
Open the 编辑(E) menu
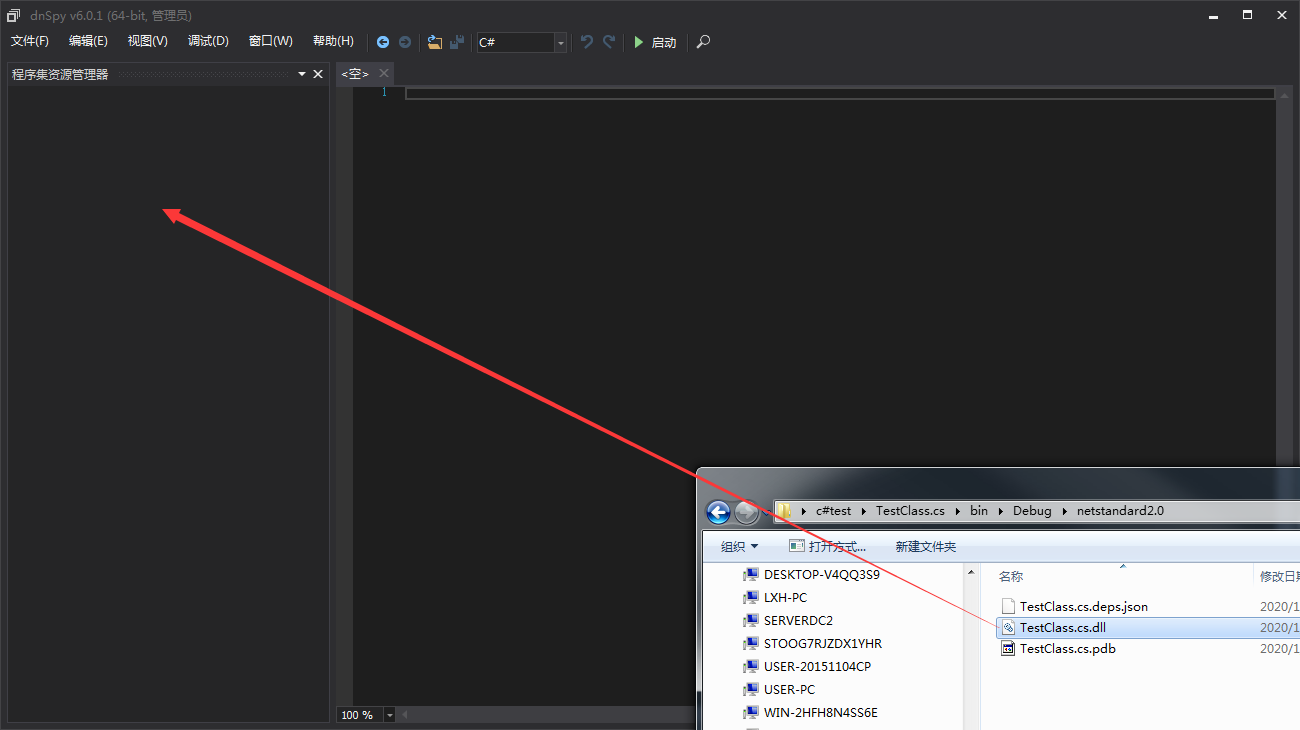point(88,41)
